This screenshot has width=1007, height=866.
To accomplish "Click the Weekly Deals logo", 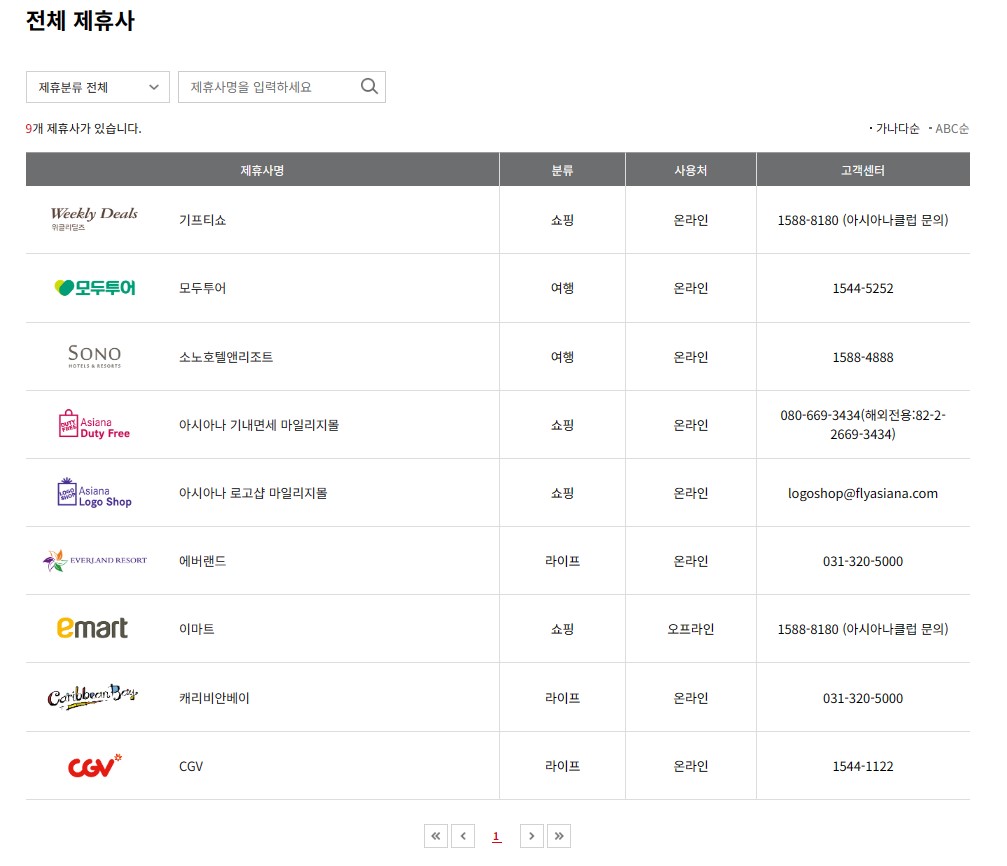I will [94, 218].
